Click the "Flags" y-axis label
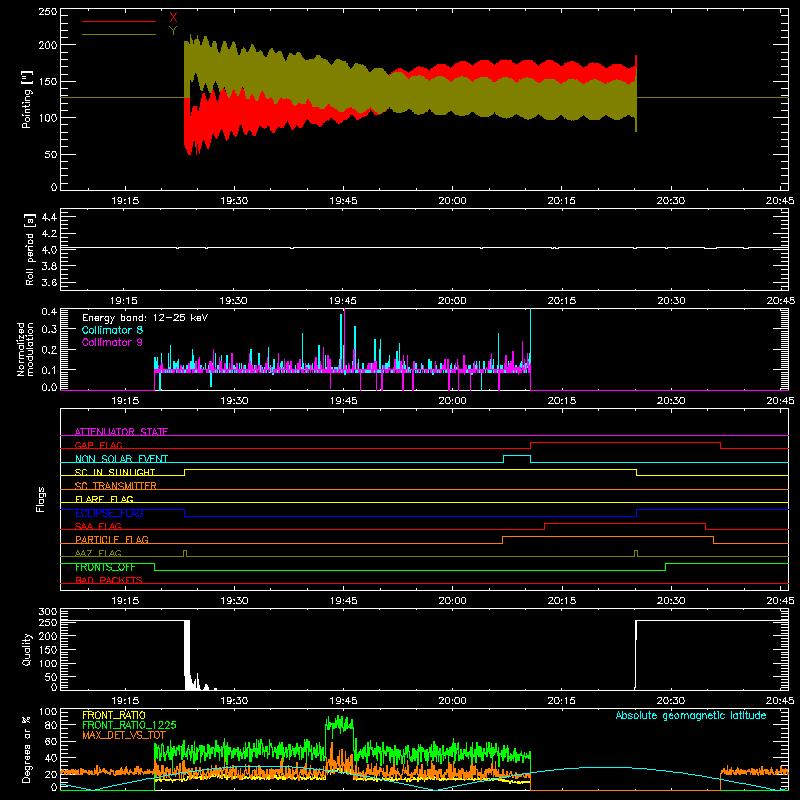The width and height of the screenshot is (800, 800). tap(41, 499)
